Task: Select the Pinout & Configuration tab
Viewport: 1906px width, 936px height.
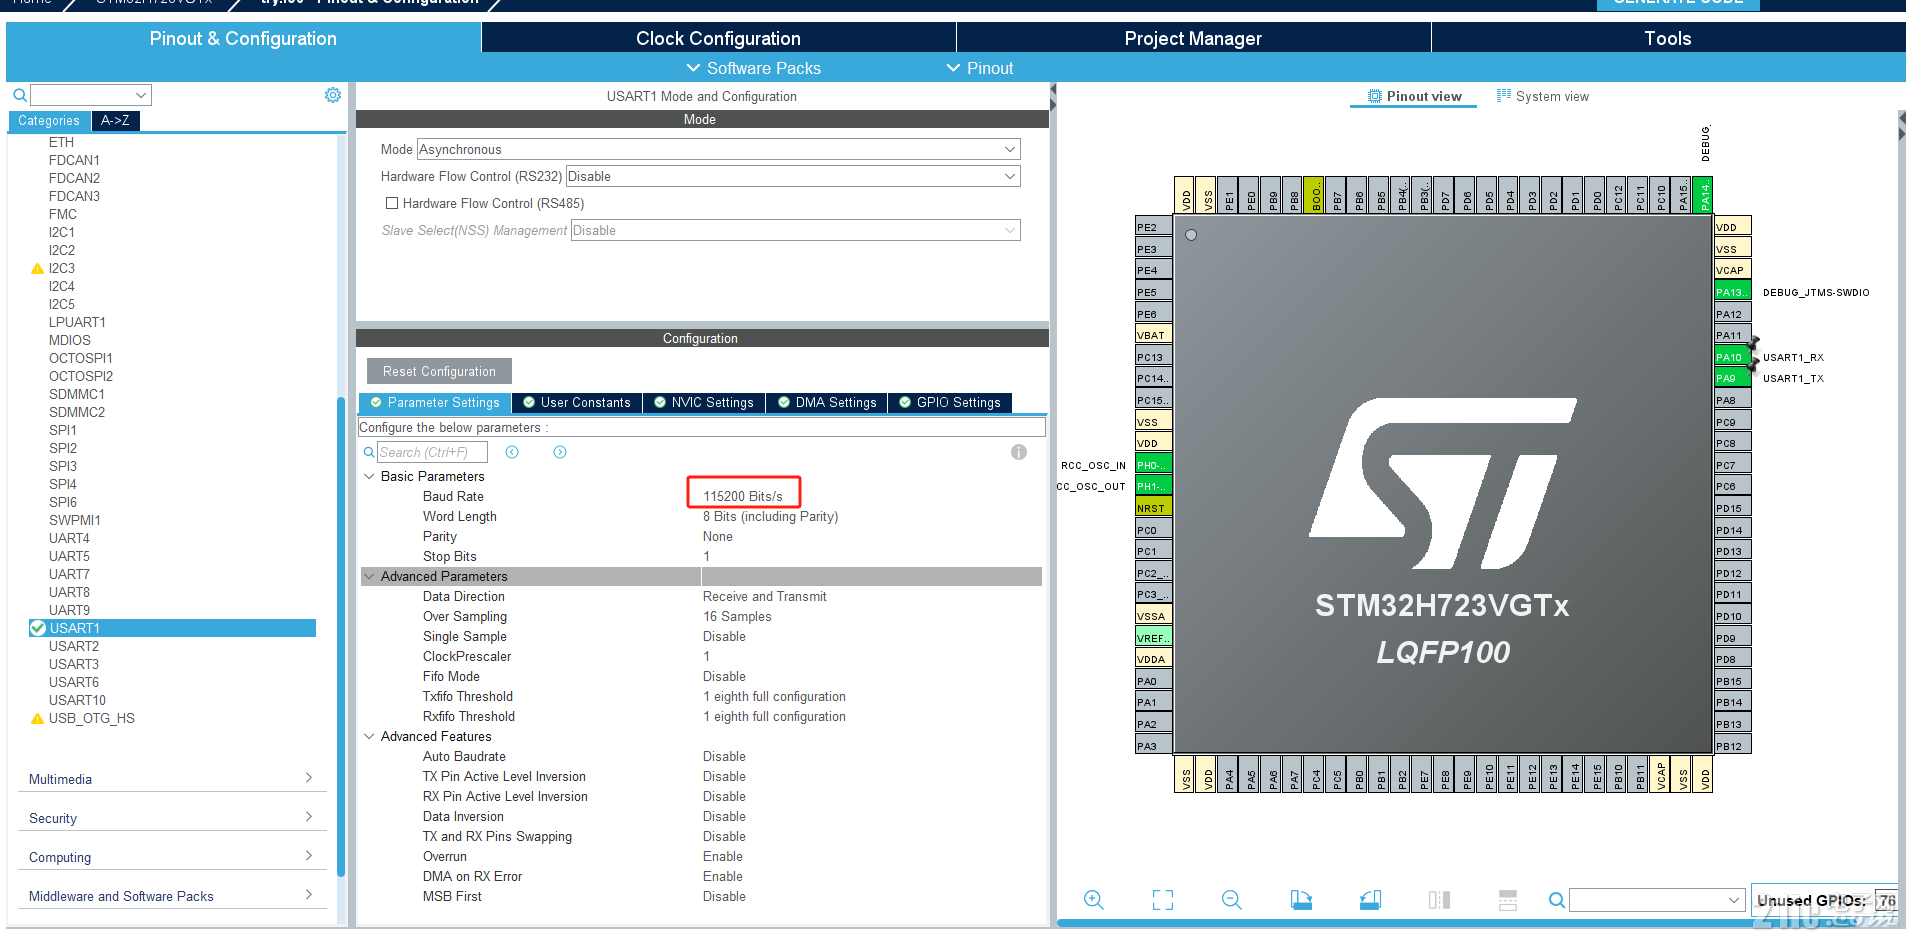Action: [x=243, y=38]
